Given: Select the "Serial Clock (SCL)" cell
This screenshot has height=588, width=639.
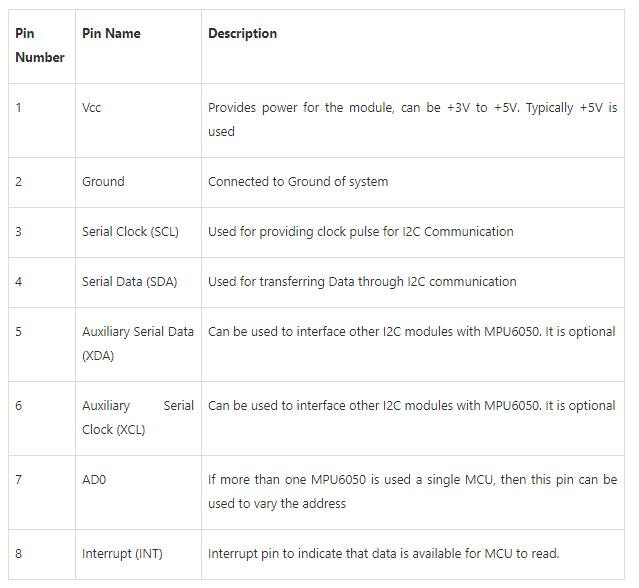Looking at the screenshot, I should click(130, 231).
